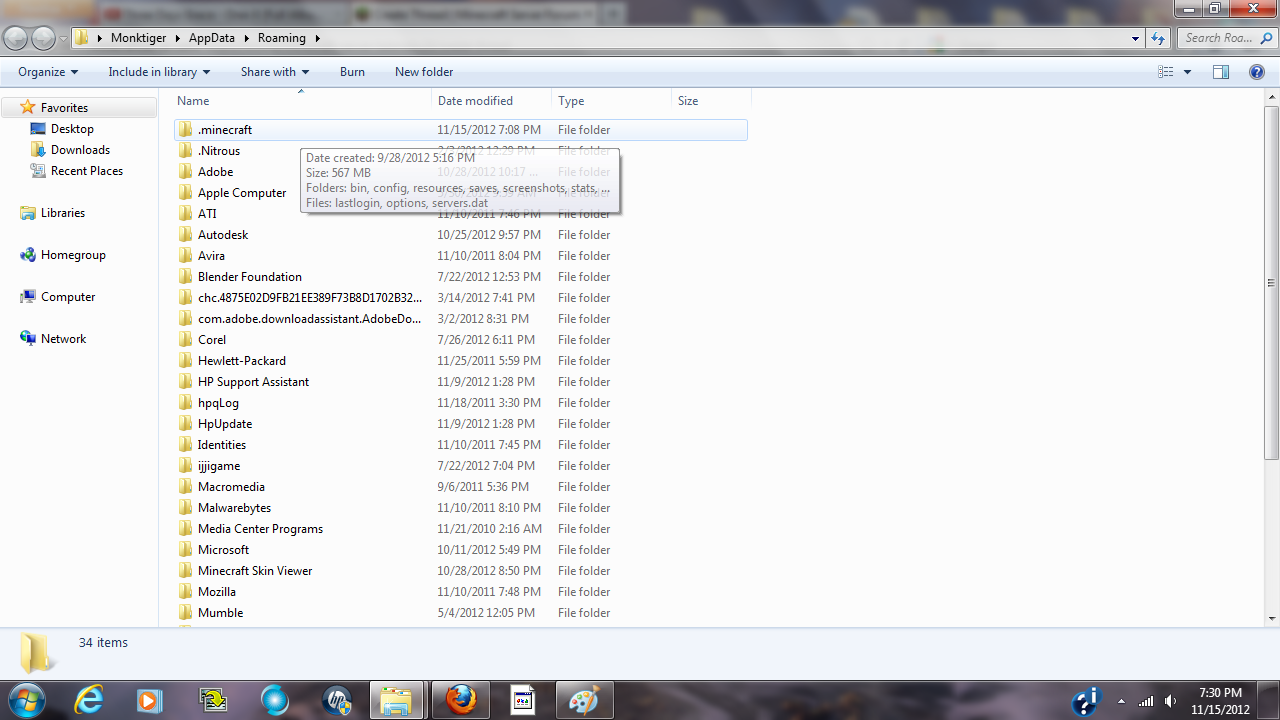Refresh the Roaming folder view

pos(1158,38)
